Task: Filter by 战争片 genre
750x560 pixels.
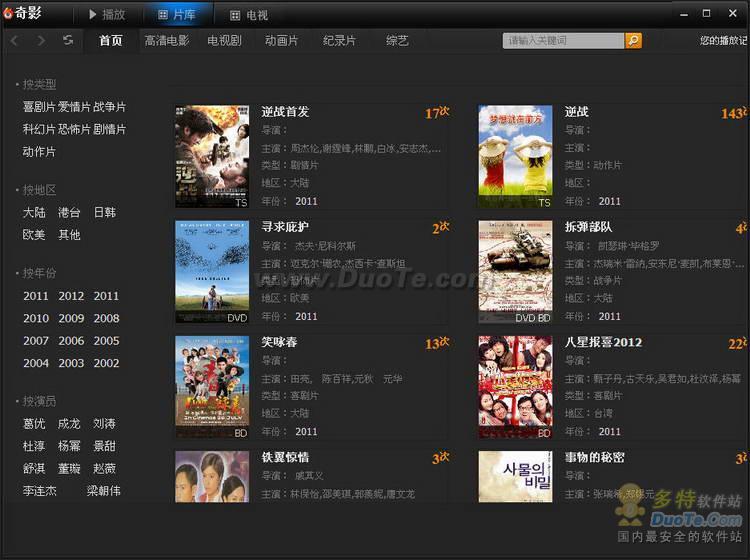Action: point(110,107)
